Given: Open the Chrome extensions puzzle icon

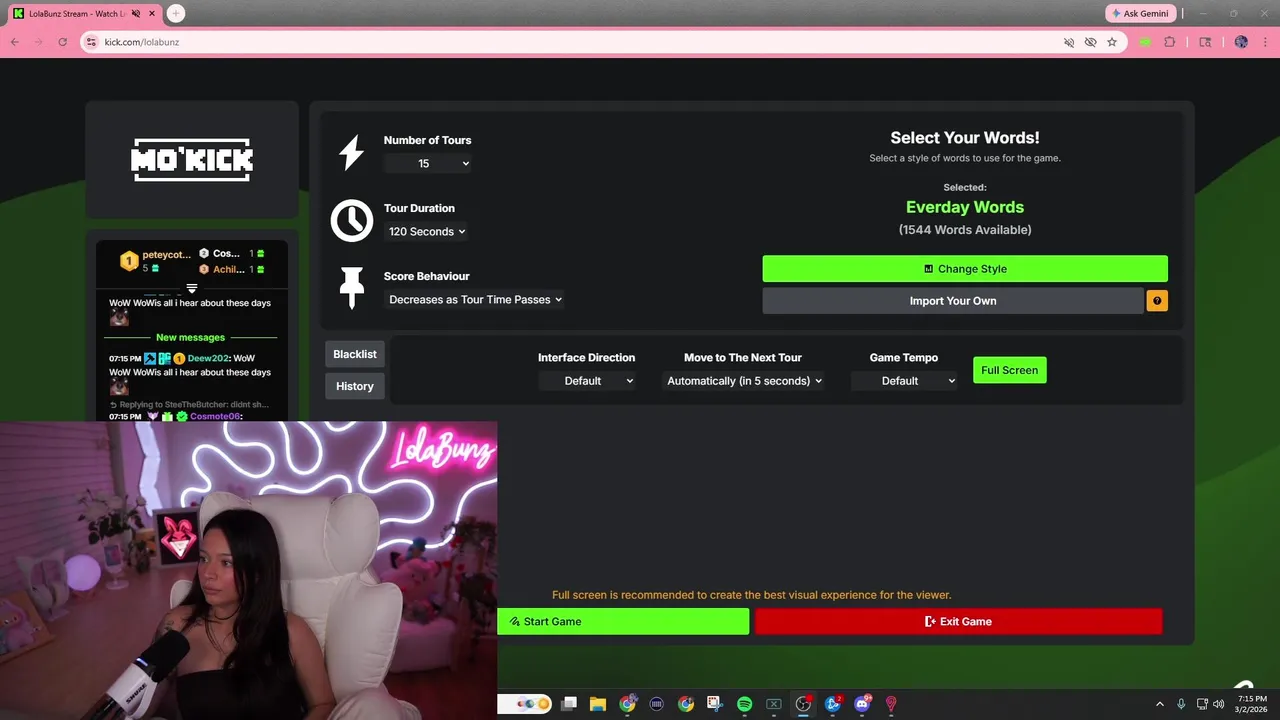Looking at the screenshot, I should click(1170, 42).
